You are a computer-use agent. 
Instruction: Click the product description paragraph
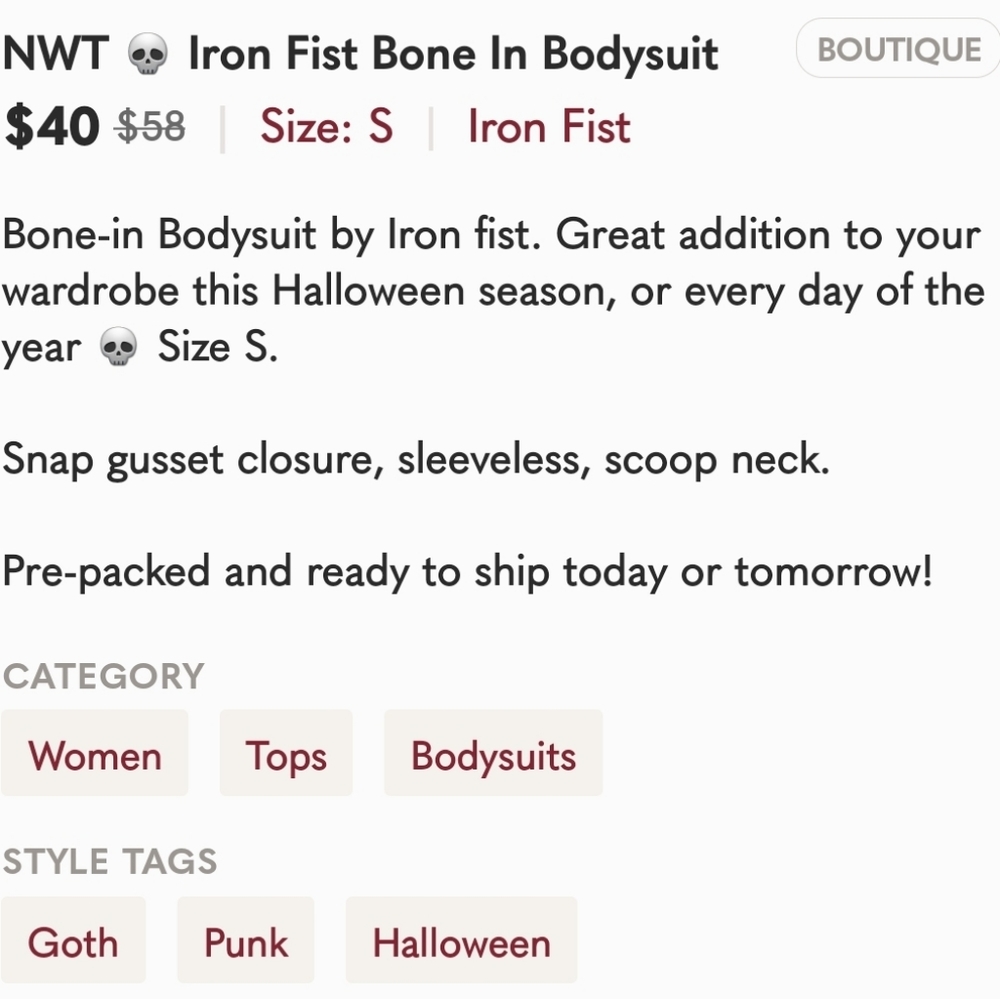490,290
